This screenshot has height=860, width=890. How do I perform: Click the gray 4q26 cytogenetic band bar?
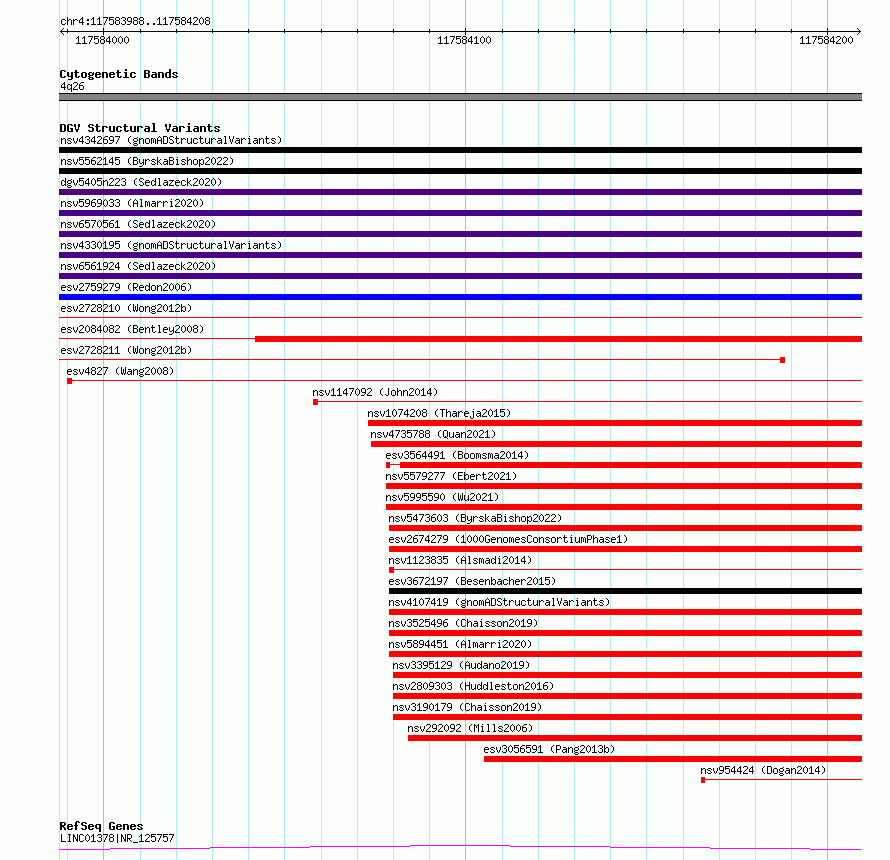(x=460, y=97)
